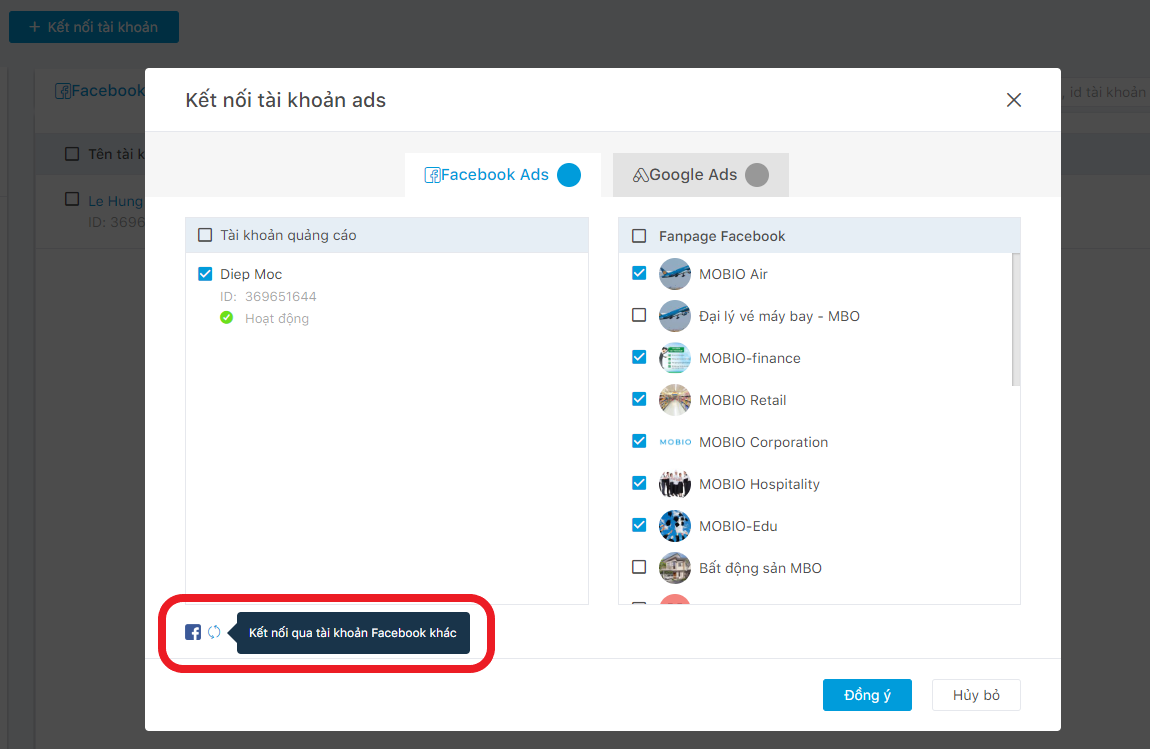Uncheck the MOBIO-finance fanpage
Viewport: 1150px width, 749px height.
point(640,357)
